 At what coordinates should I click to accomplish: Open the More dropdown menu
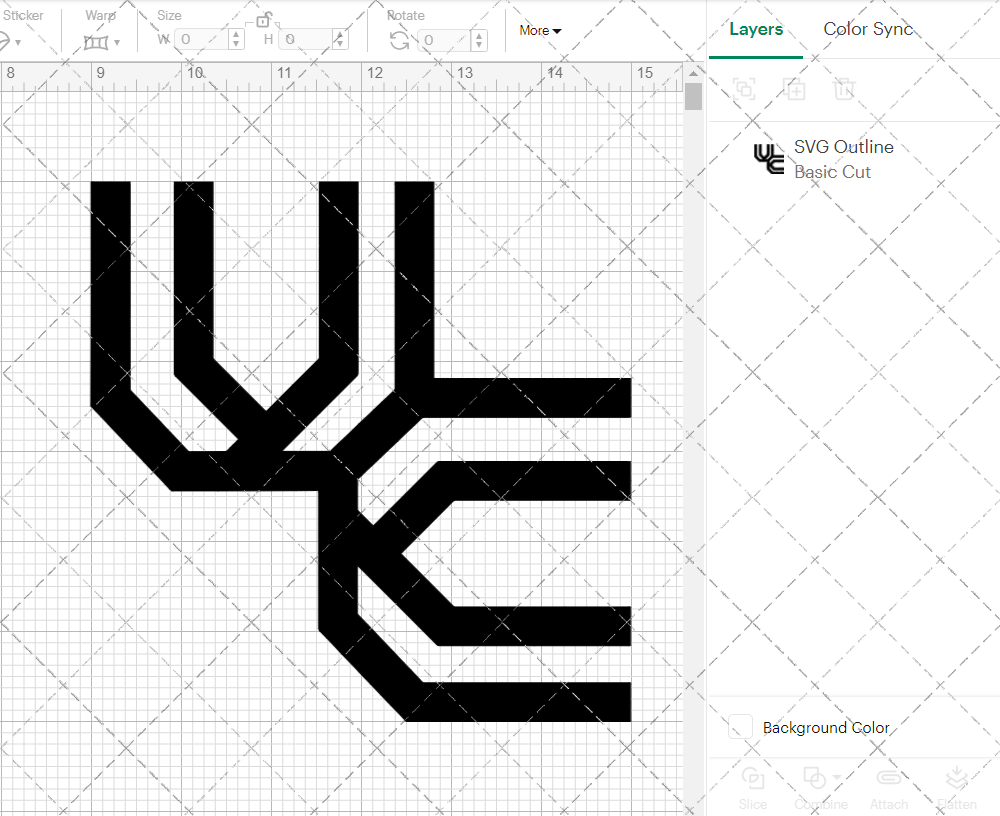click(x=540, y=31)
